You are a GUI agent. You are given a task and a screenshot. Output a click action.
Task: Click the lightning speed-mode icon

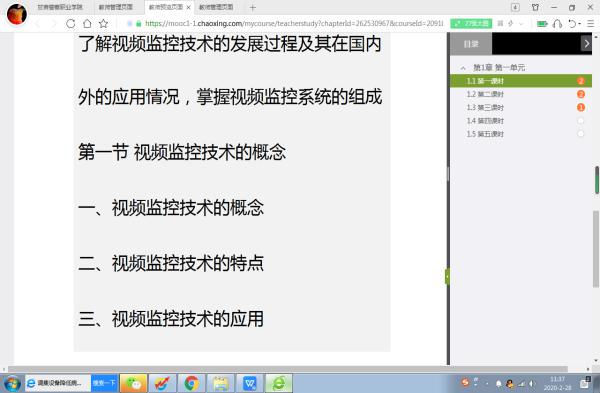pyautogui.click(x=511, y=23)
